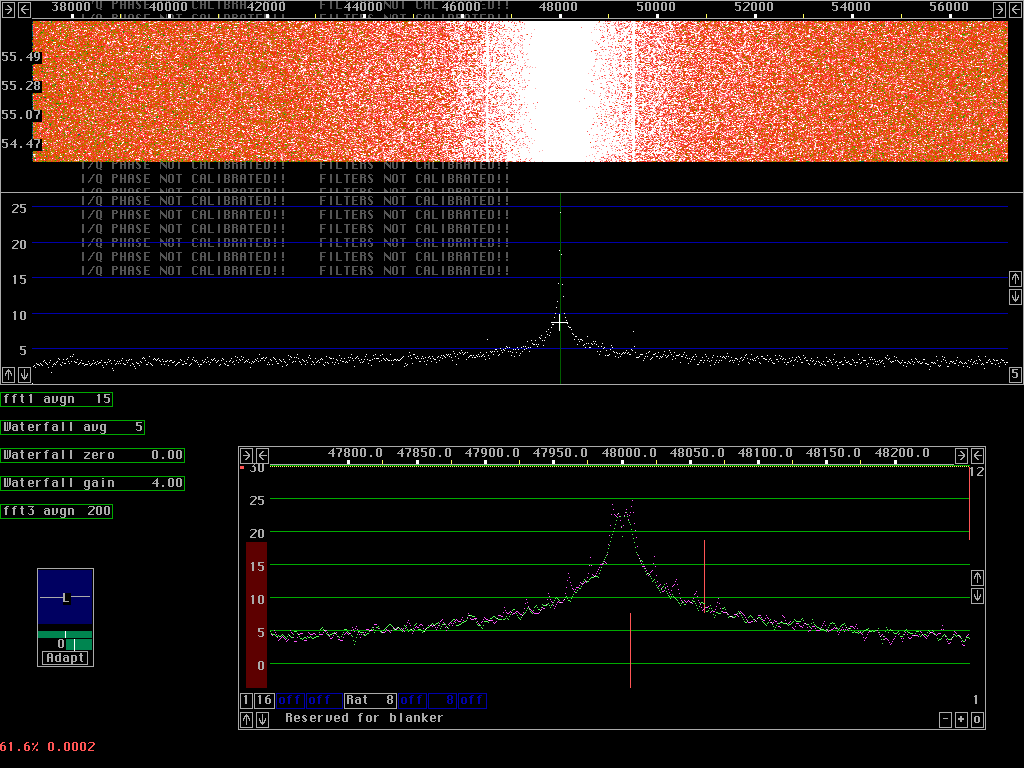Click the 48200.0 frequency label on high-resolution scale
This screenshot has height=768, width=1024.
coord(901,453)
